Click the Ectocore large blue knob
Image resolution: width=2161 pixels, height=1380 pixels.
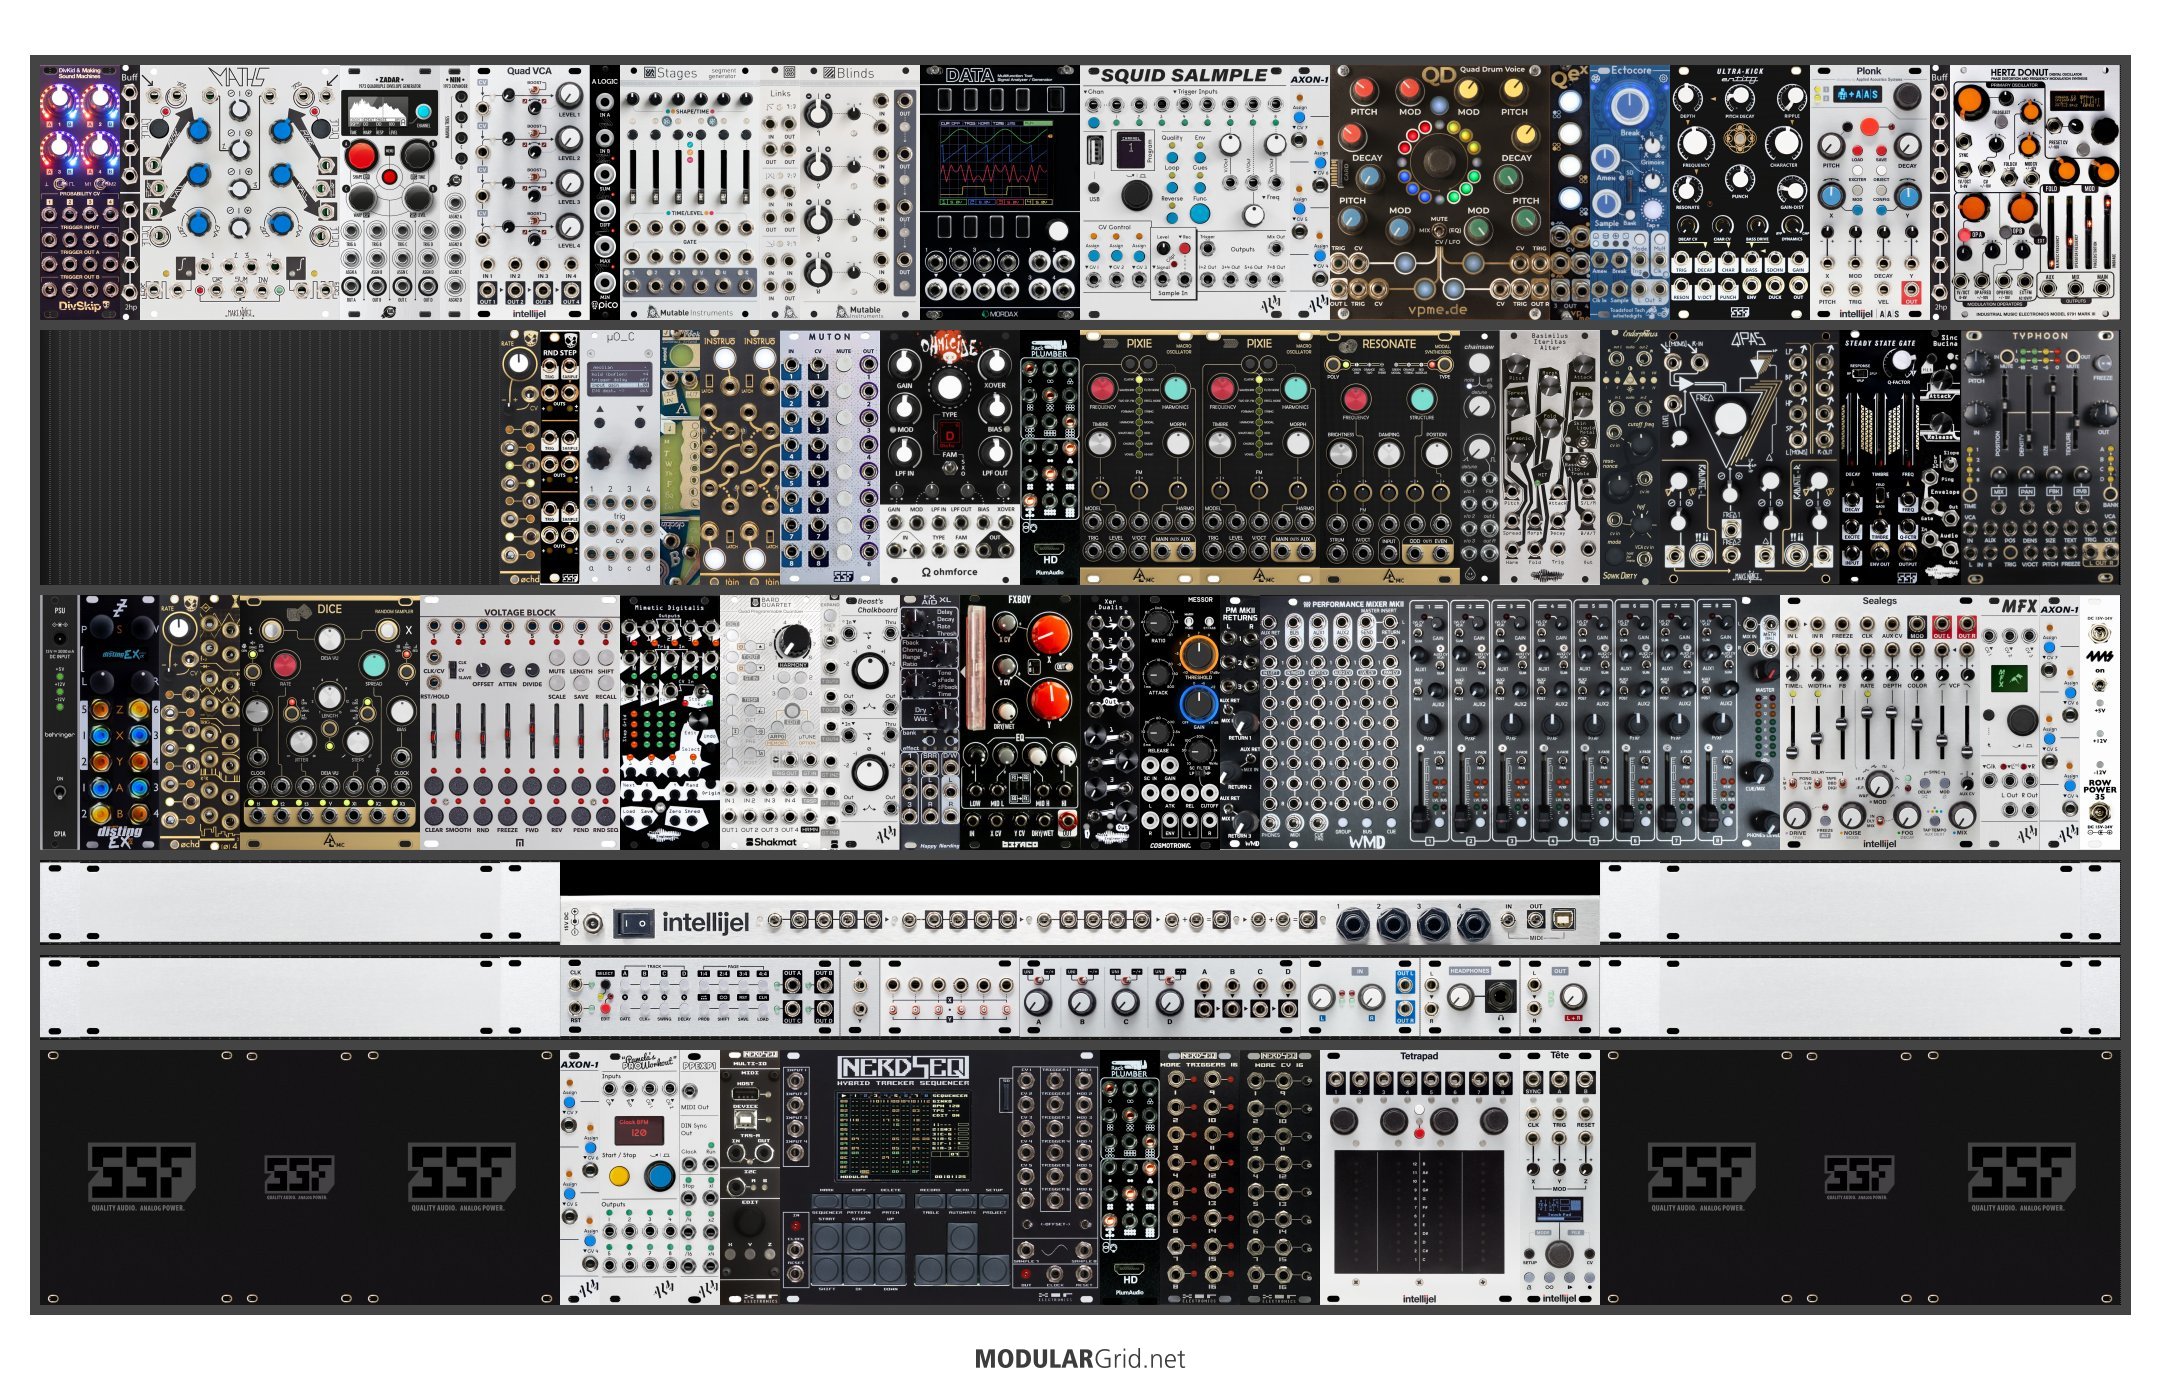click(x=1628, y=104)
